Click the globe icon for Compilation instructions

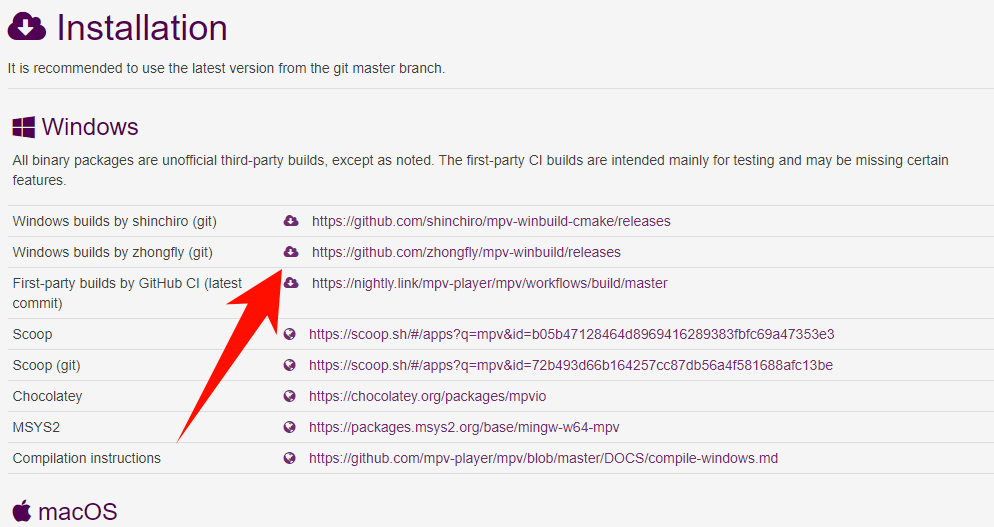(290, 458)
